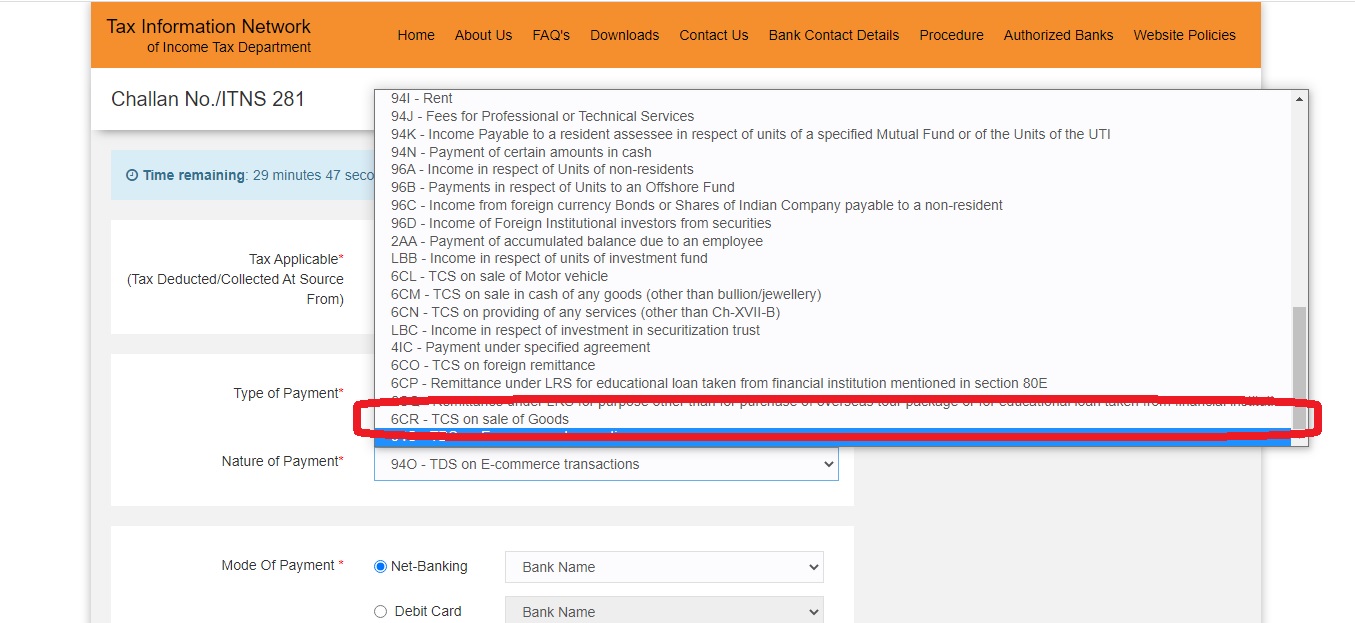The image size is (1355, 623).
Task: Open the Debit Card Bank Name dropdown
Action: click(664, 612)
